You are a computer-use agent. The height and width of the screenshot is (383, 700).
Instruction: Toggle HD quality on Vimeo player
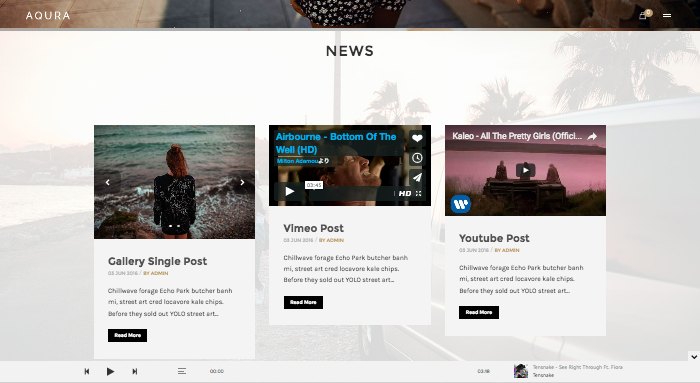point(405,193)
